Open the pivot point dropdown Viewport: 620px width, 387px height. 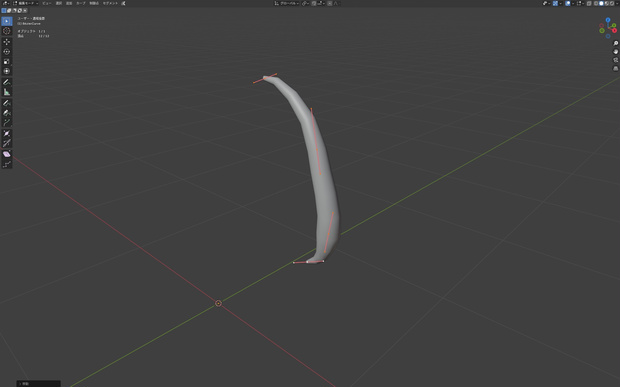coord(306,3)
